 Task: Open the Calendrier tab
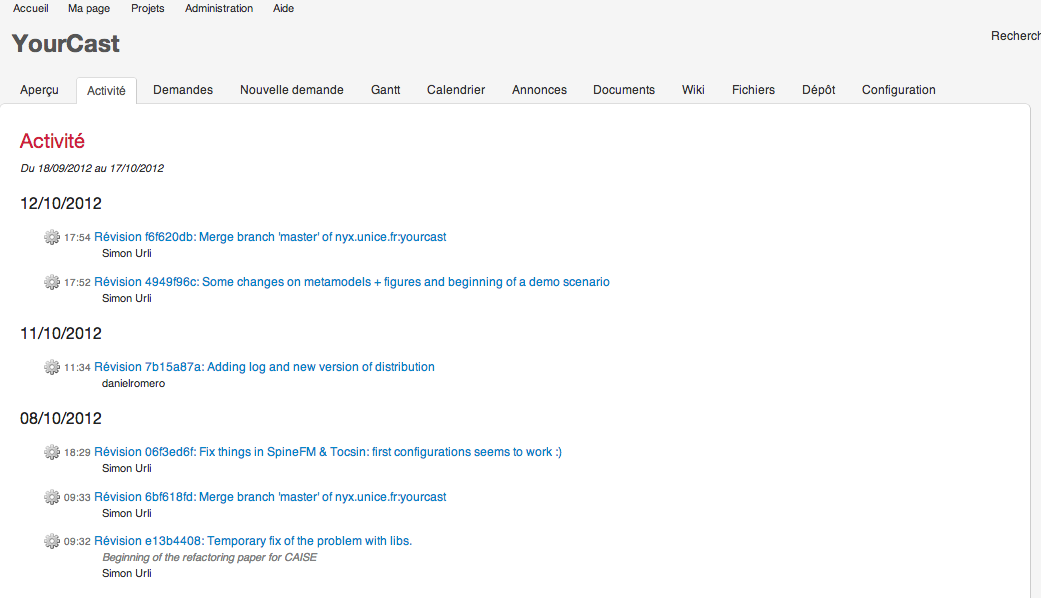[x=456, y=90]
